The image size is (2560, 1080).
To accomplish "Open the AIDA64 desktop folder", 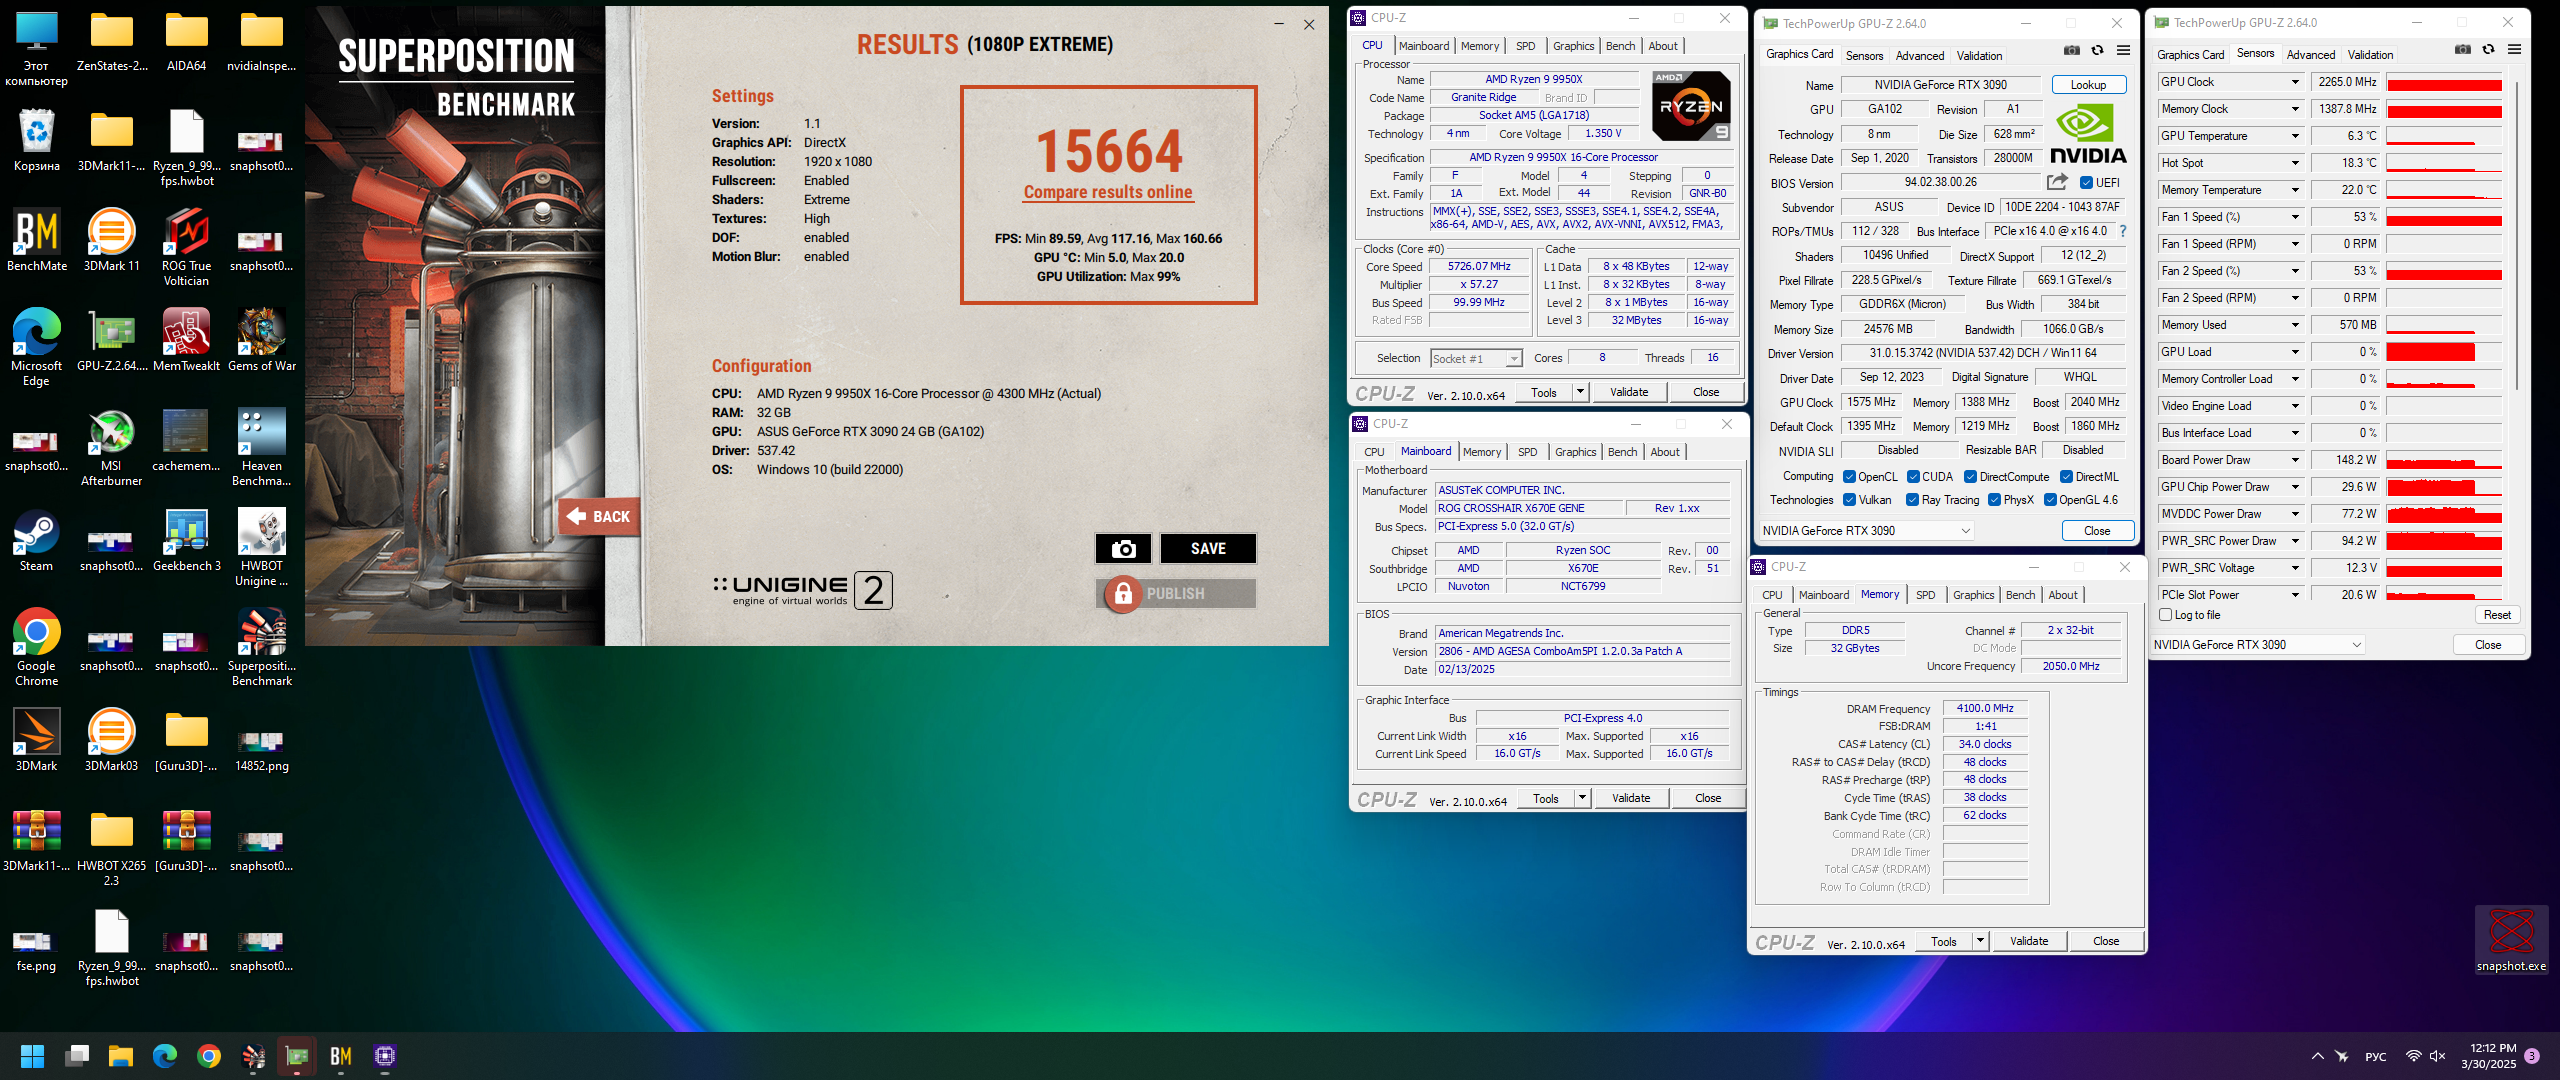I will (187, 42).
